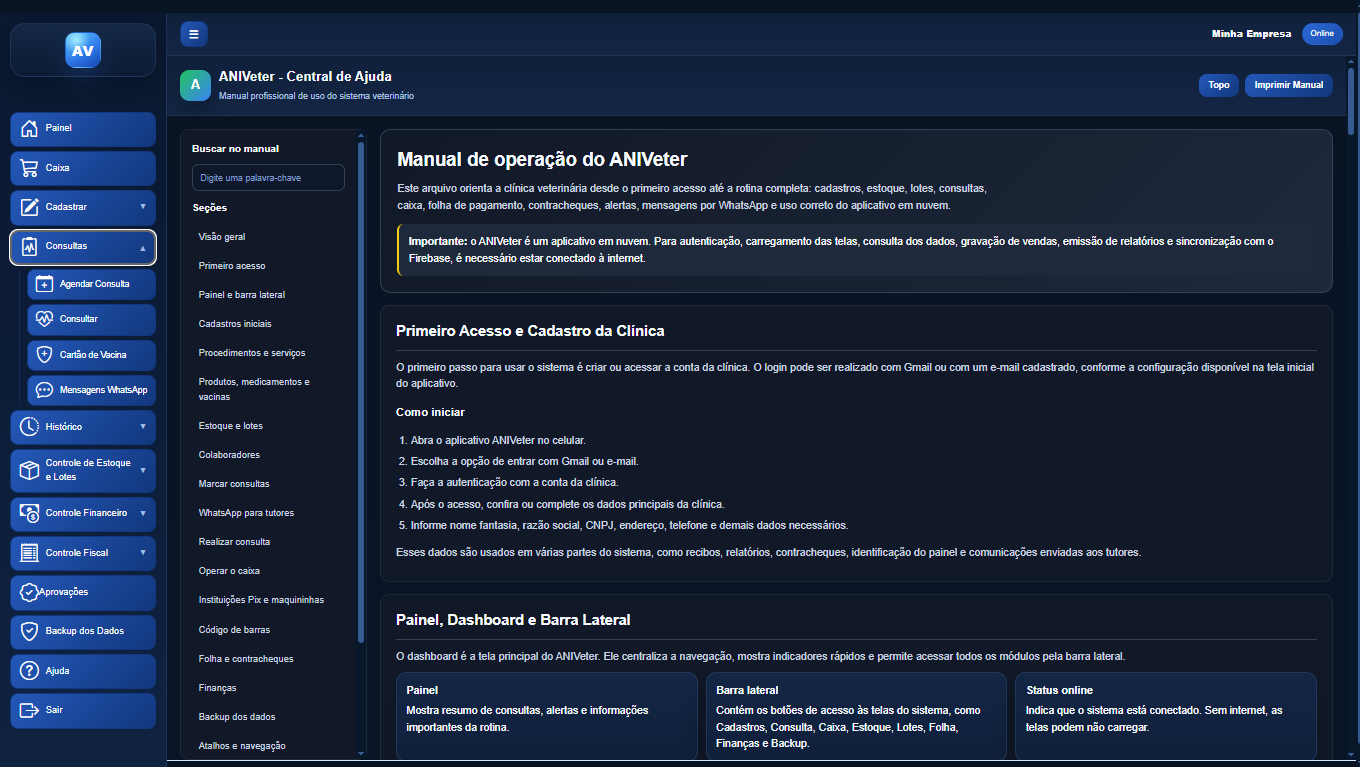Click the Topo button
Viewport: 1360px width, 767px height.
click(x=1219, y=85)
